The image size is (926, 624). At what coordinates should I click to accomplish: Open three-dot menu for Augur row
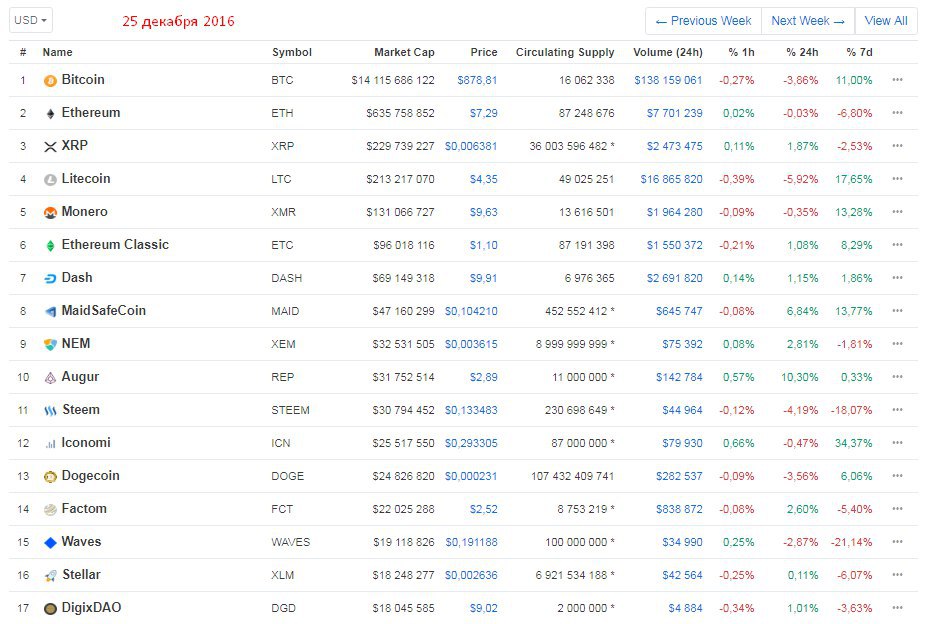898,377
